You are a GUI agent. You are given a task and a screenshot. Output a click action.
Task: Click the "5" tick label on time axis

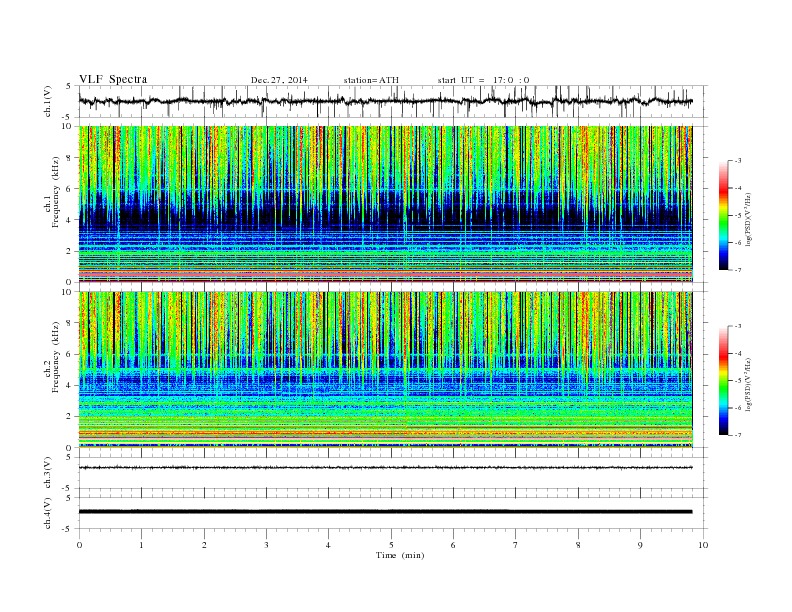pos(391,545)
